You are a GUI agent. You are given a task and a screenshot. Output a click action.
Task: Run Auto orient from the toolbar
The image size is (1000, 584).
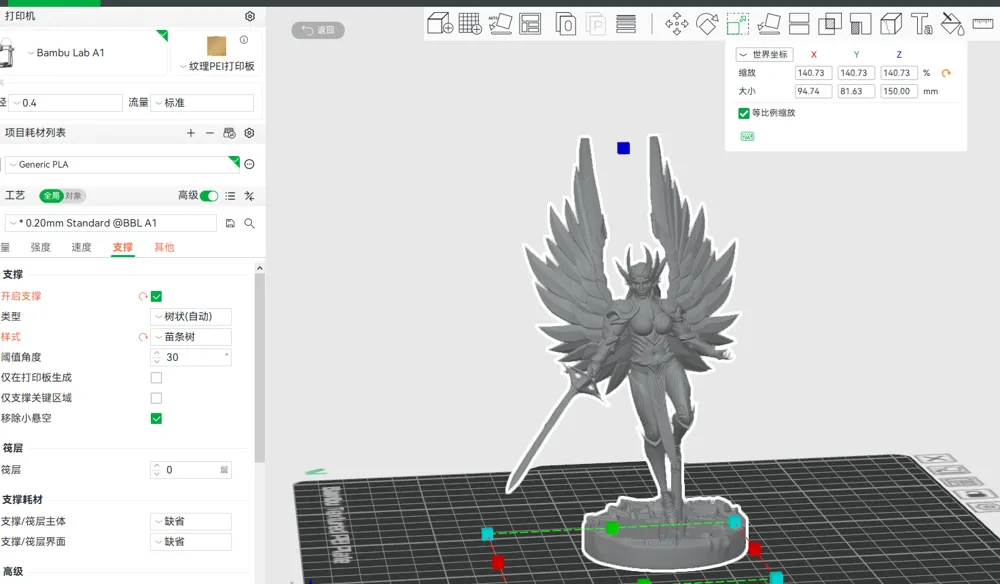pyautogui.click(x=501, y=24)
